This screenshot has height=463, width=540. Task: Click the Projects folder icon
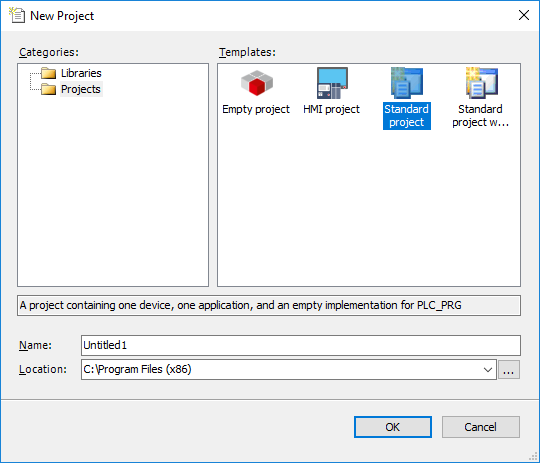point(48,89)
